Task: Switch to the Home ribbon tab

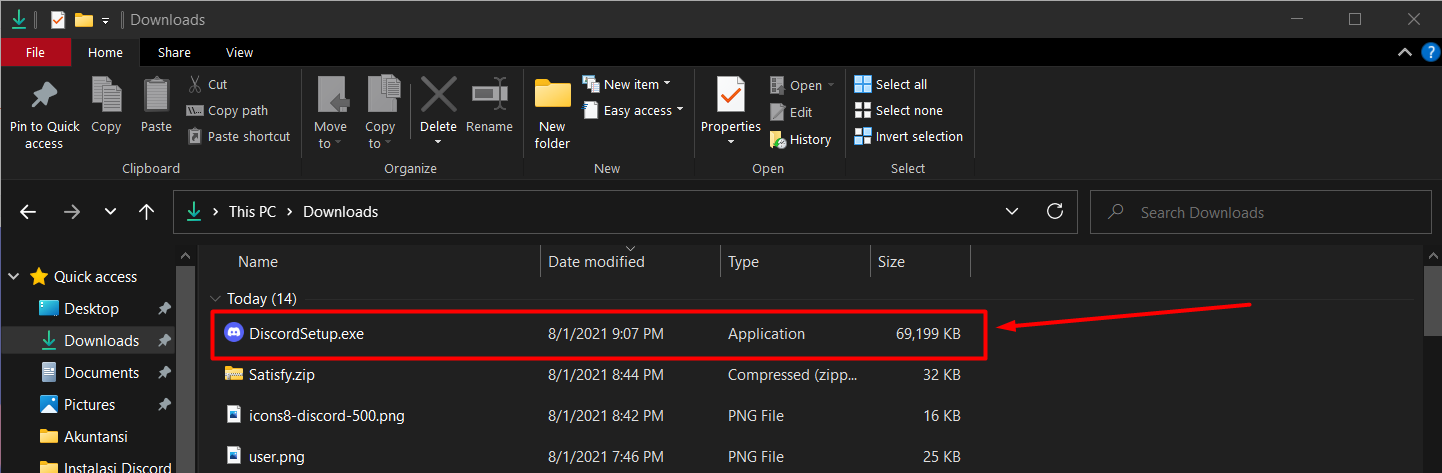Action: [x=106, y=53]
